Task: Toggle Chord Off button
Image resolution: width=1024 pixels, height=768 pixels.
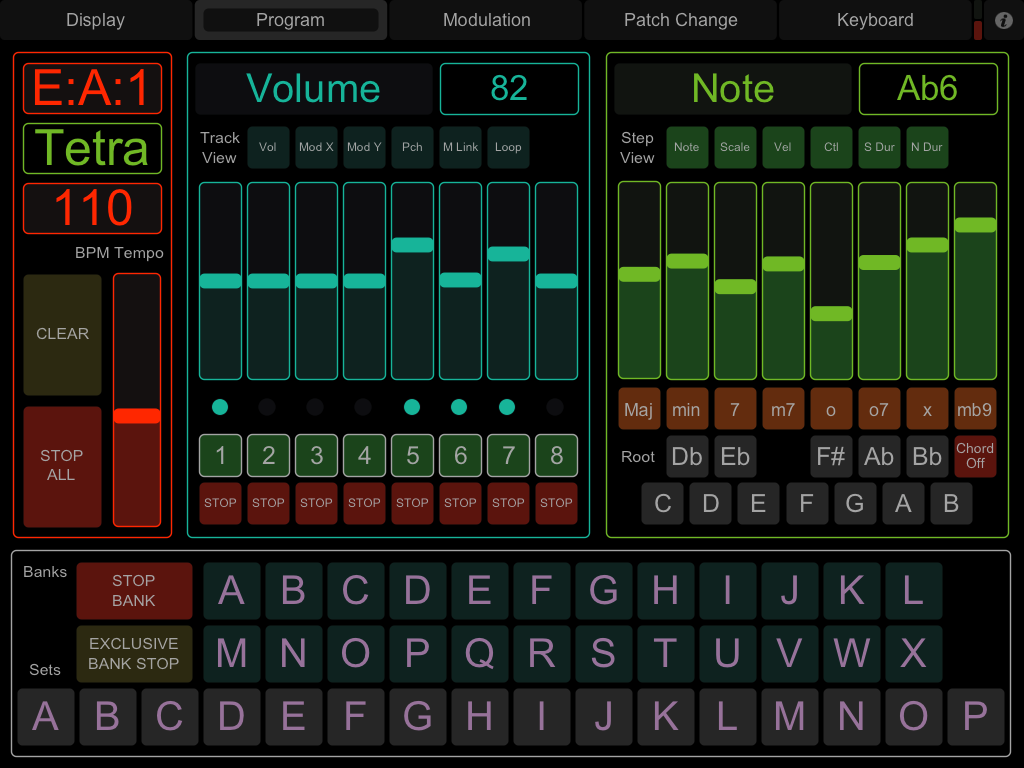Action: coord(975,456)
